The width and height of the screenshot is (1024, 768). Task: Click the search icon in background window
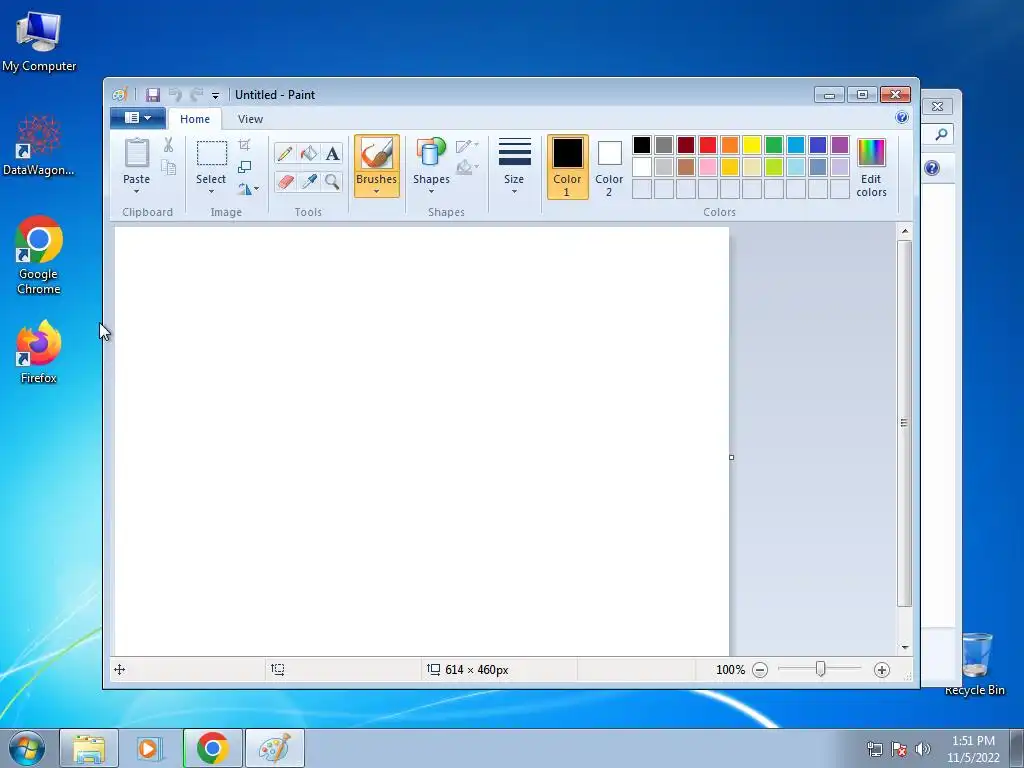[x=941, y=135]
